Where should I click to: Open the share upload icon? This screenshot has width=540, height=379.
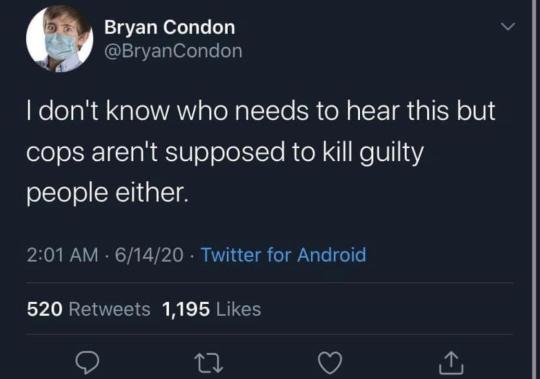pos(451,363)
